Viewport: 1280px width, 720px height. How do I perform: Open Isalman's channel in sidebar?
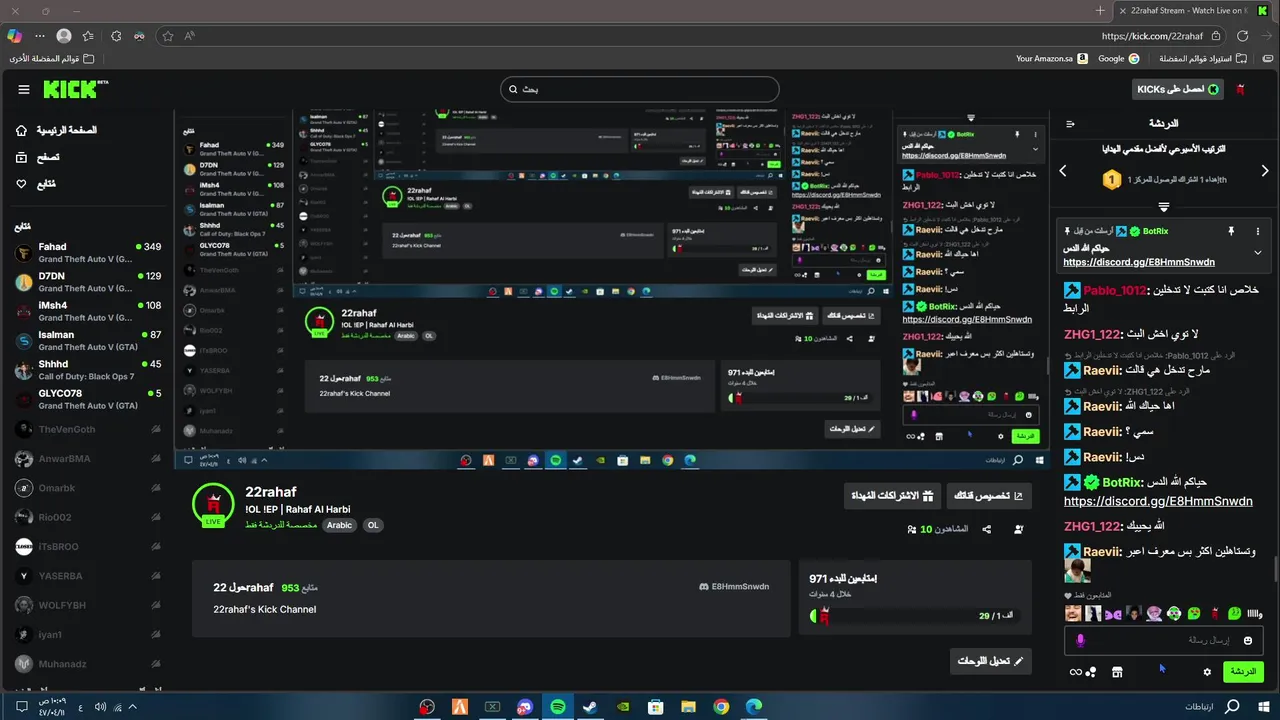click(x=88, y=341)
